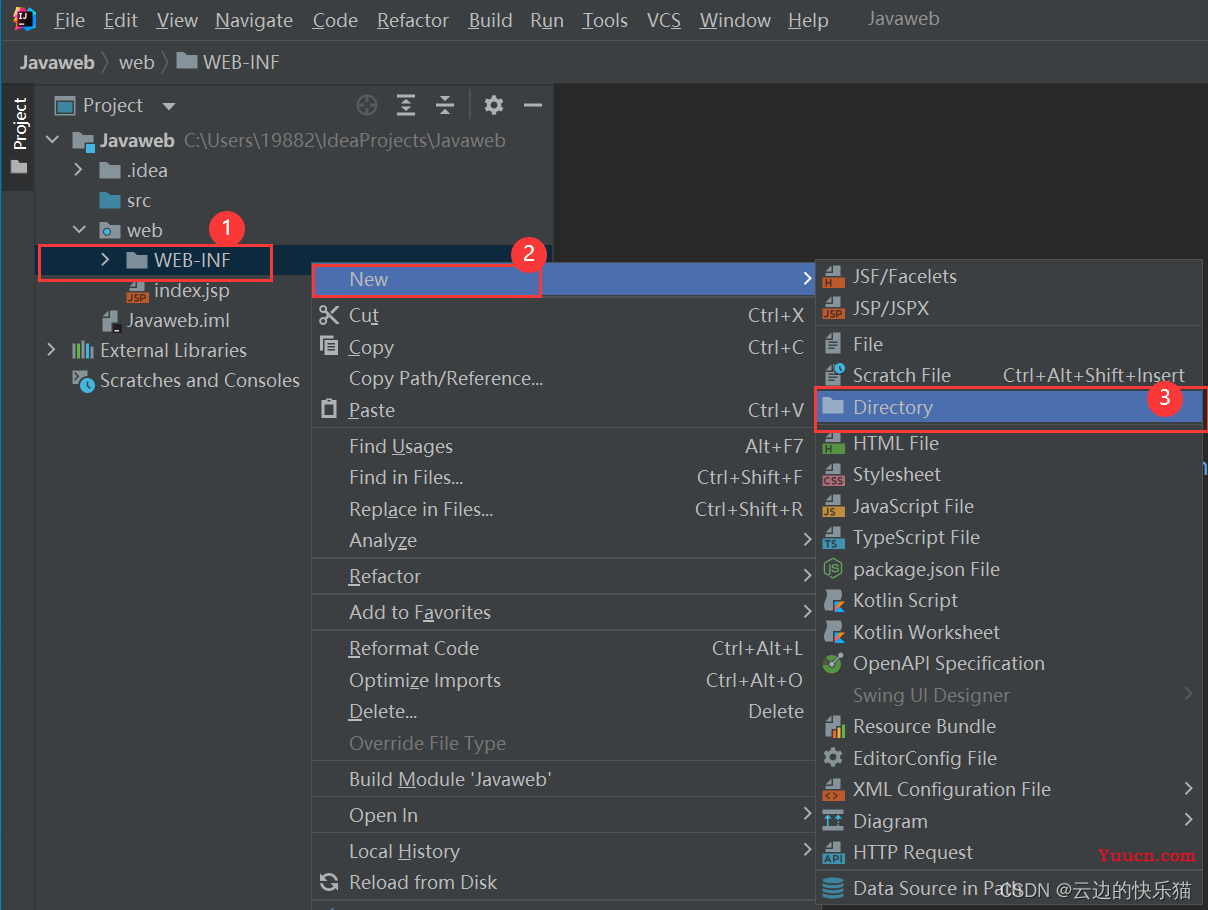Screen dimensions: 1208x910
Task: Click the Scratch File icon
Action: pyautogui.click(x=833, y=375)
